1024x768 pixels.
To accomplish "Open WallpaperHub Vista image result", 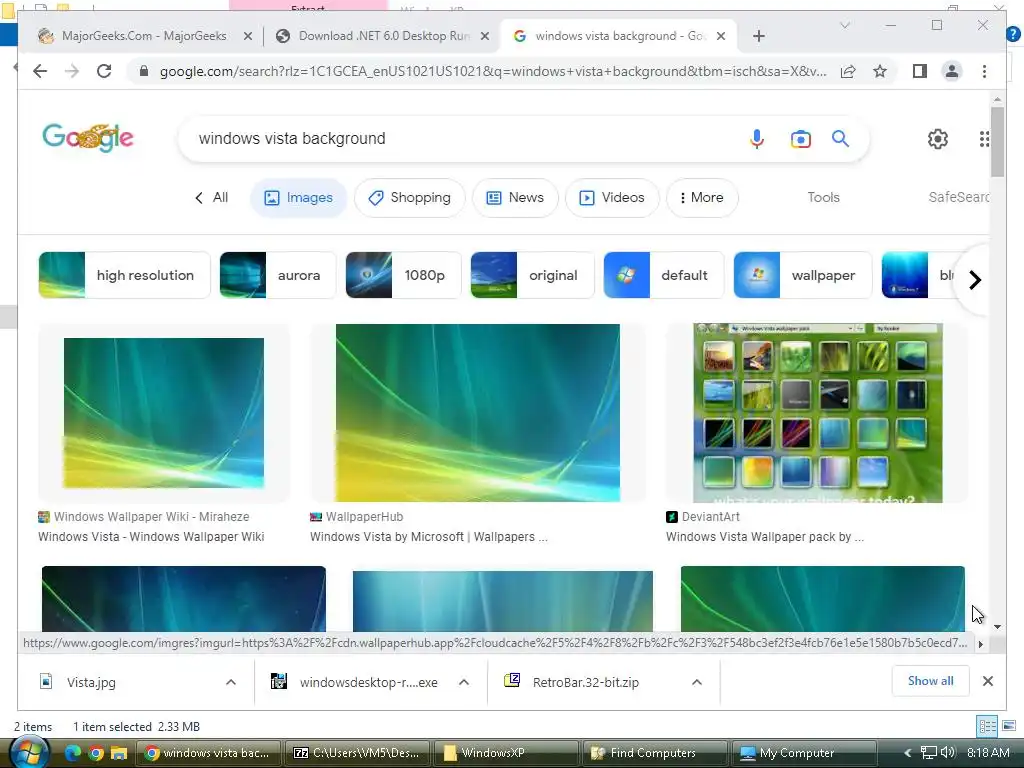I will 477,413.
